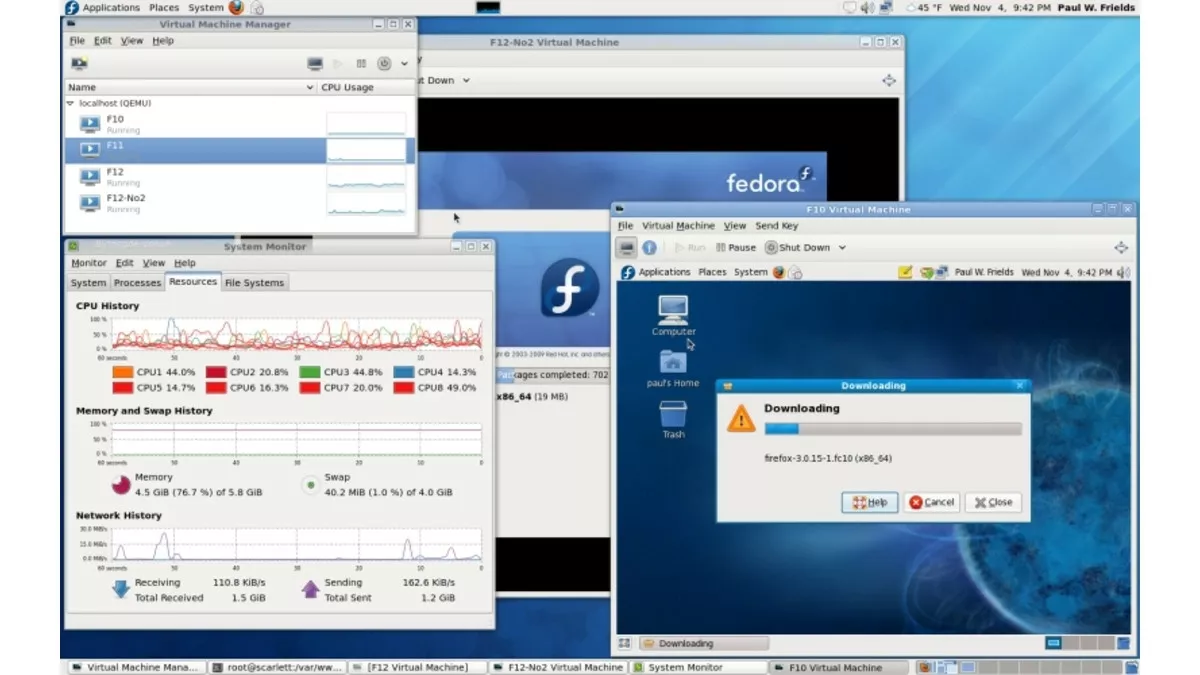Screen dimensions: 1200x675
Task: Open the Shut Down dropdown in F10 window
Action: pos(842,245)
